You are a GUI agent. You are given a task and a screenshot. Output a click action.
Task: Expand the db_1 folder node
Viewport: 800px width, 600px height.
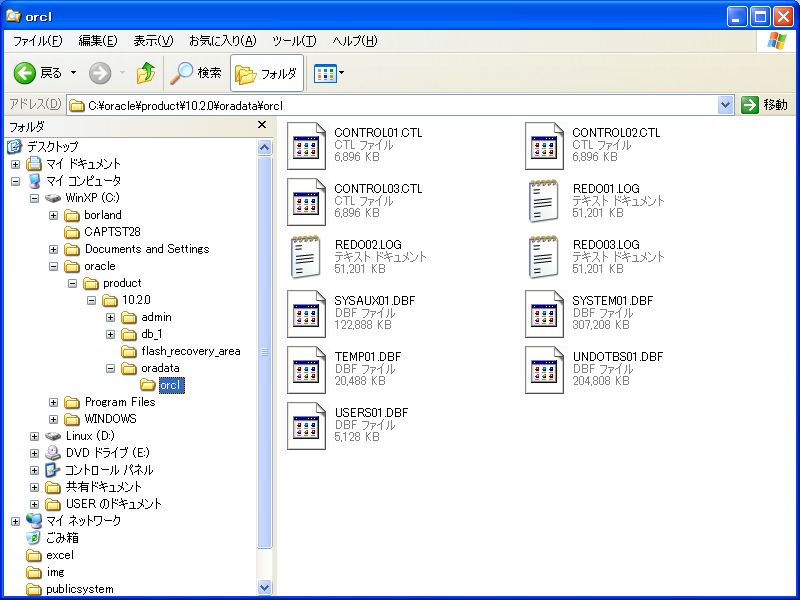coord(110,334)
